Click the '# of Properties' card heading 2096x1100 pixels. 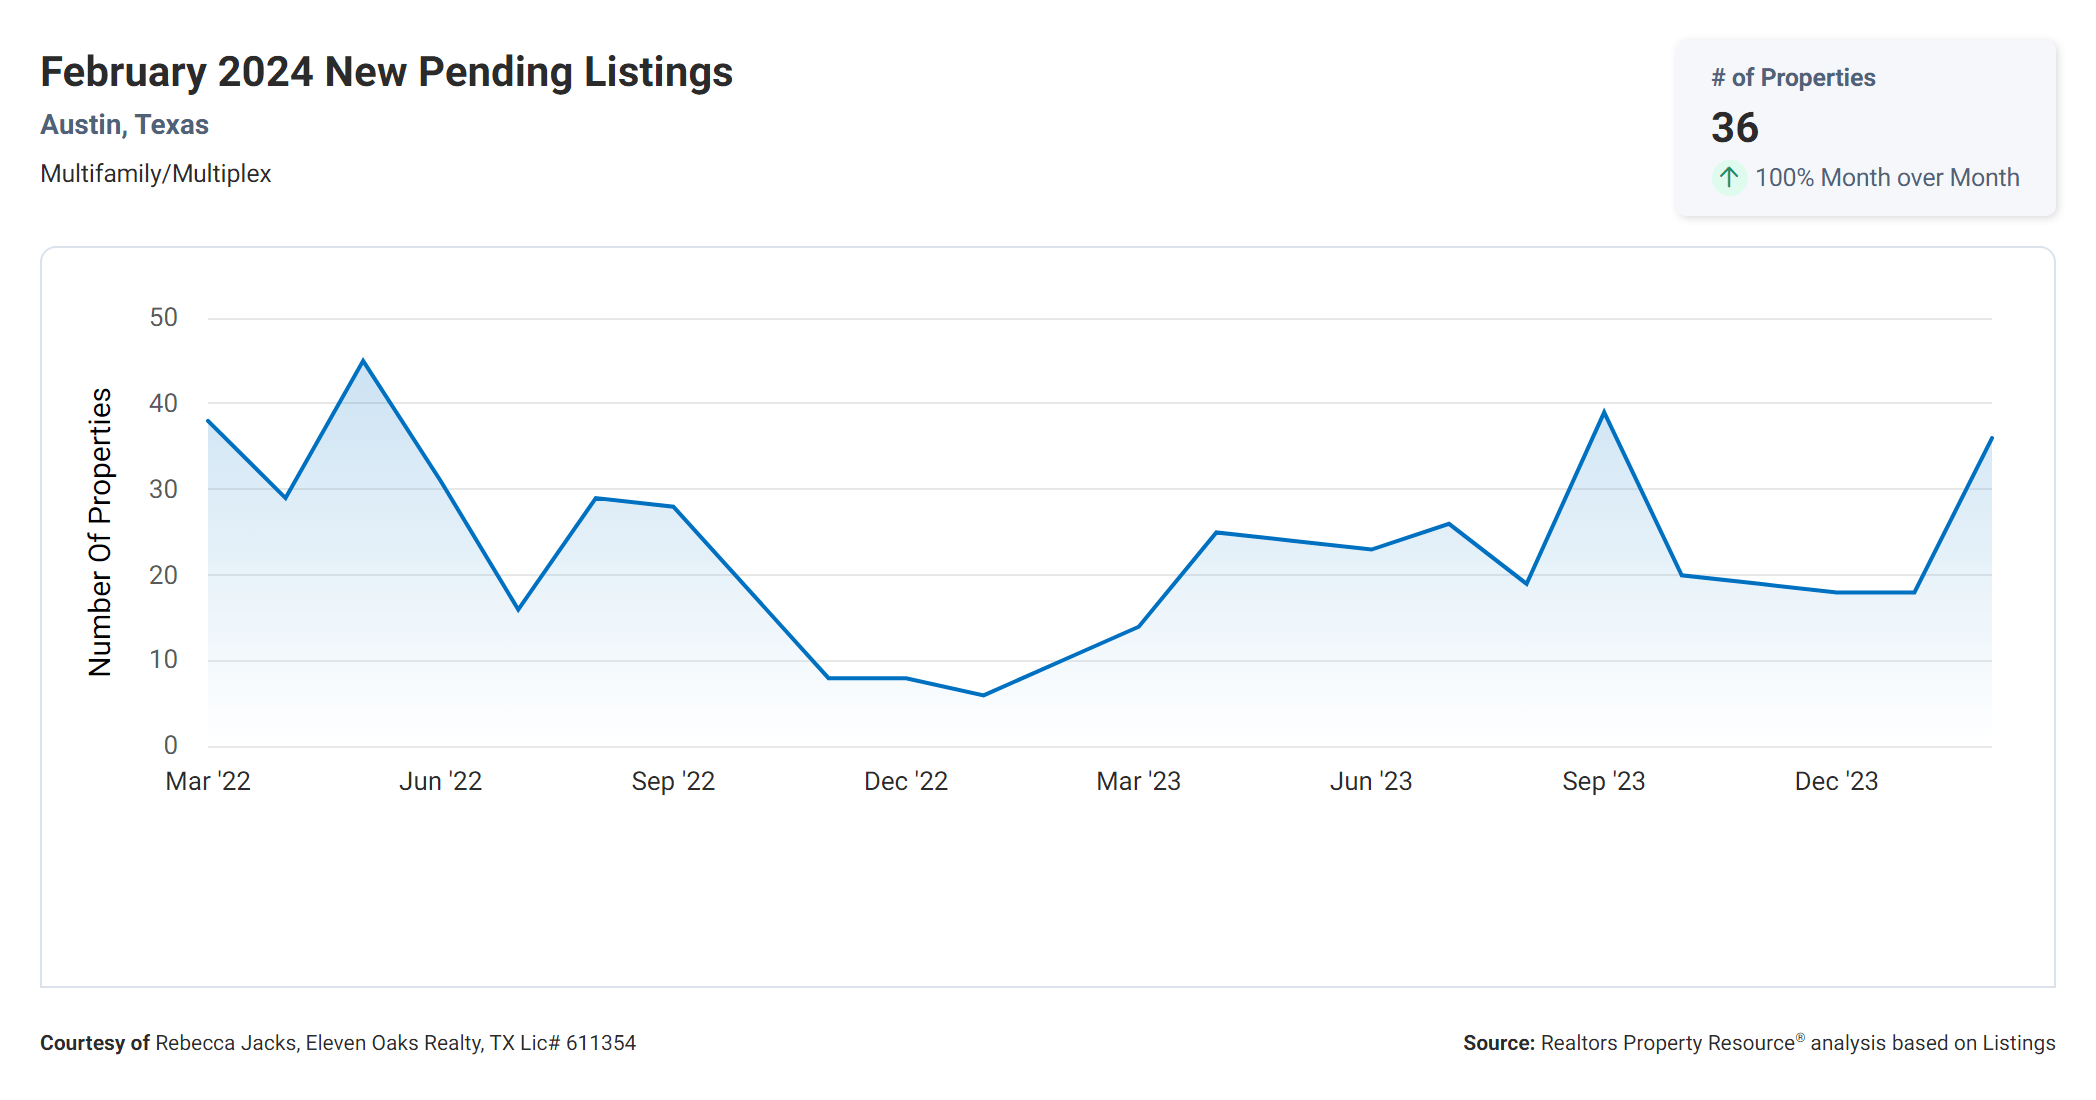1793,78
